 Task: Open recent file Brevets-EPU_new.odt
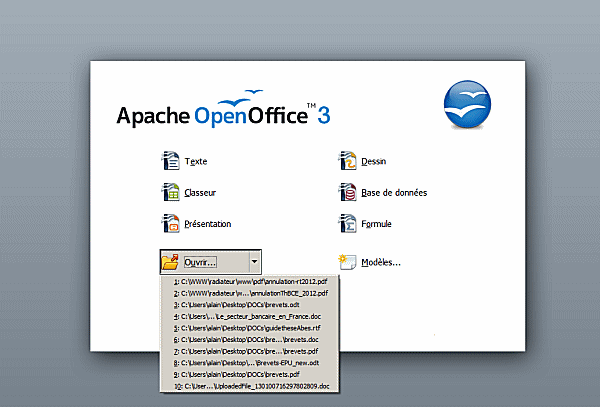point(249,363)
